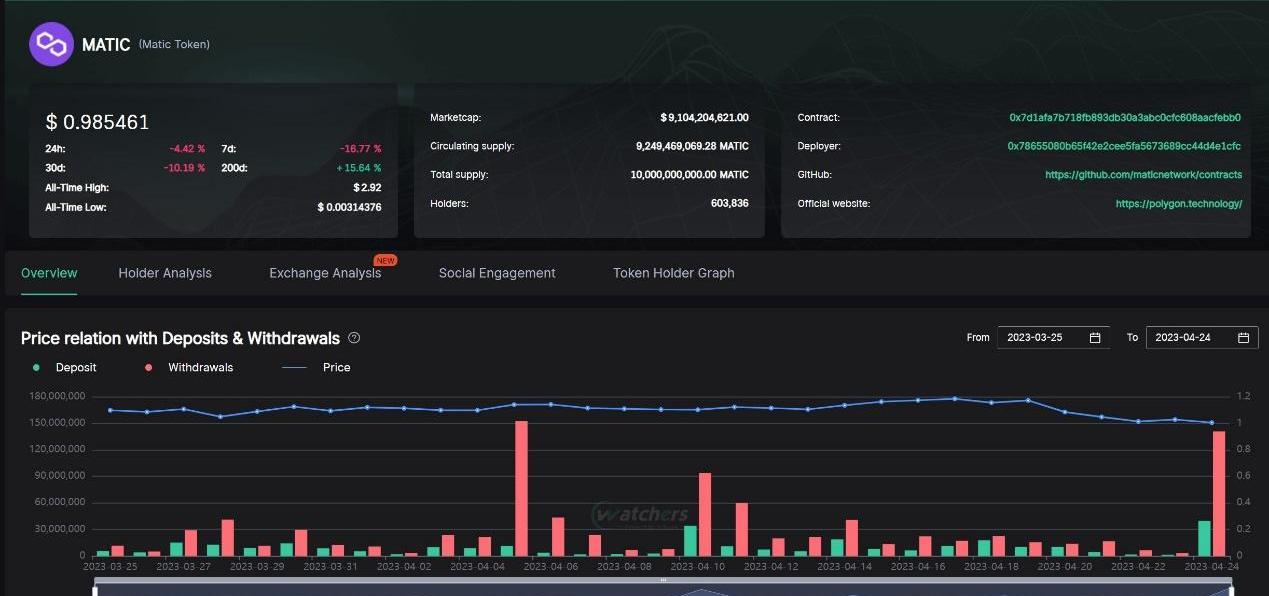Viewport: 1269px width, 596px height.
Task: Click the MATIC Polygon logo icon
Action: 51,44
